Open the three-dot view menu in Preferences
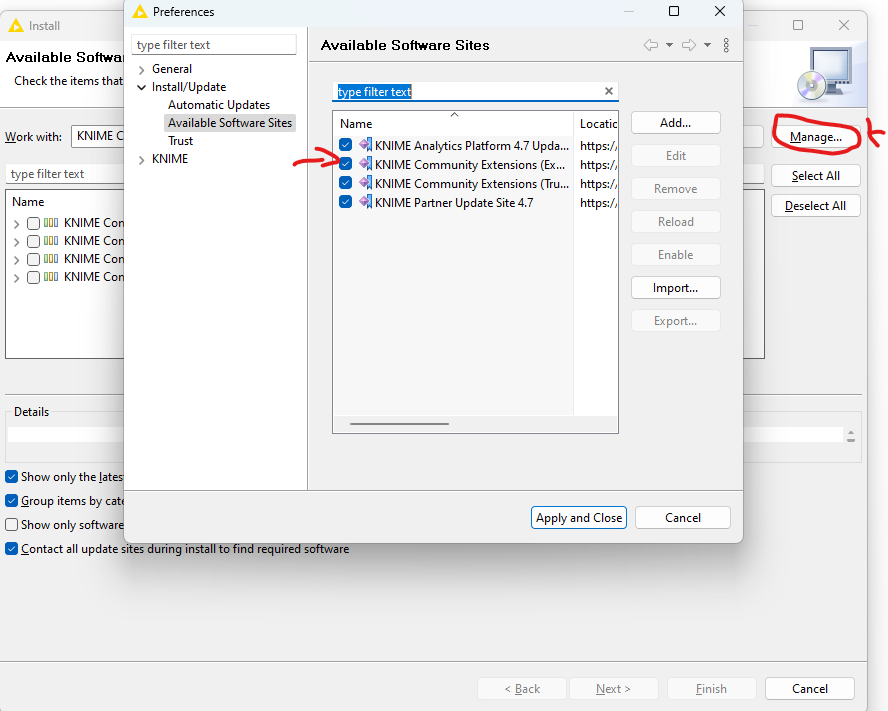Viewport: 888px width, 711px height. click(726, 45)
